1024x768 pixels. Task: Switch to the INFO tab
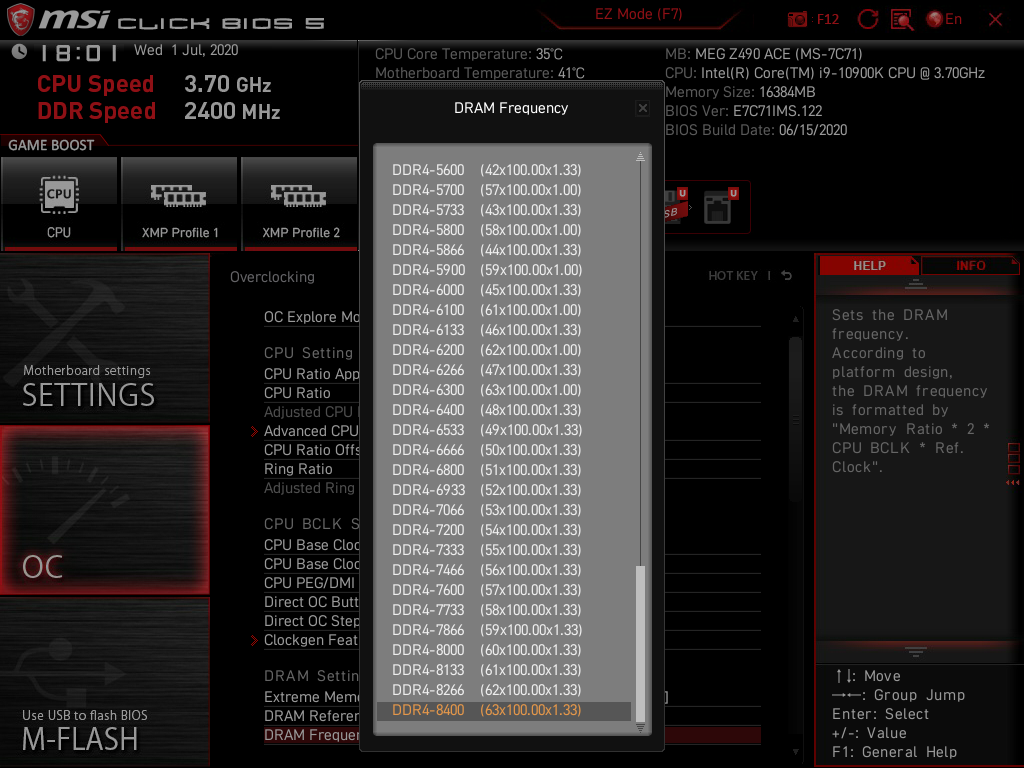pos(969,265)
